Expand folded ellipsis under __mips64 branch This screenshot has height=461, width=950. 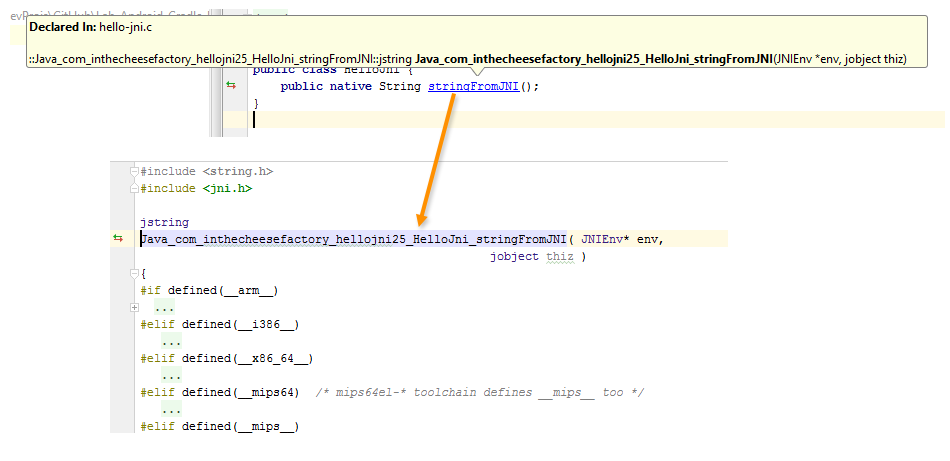(171, 409)
